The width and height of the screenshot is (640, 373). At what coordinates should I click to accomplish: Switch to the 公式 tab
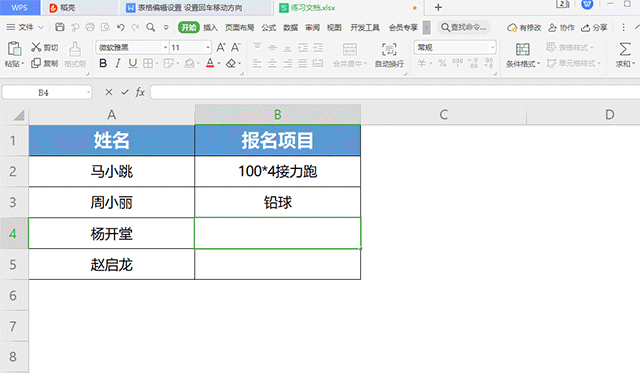[269, 27]
